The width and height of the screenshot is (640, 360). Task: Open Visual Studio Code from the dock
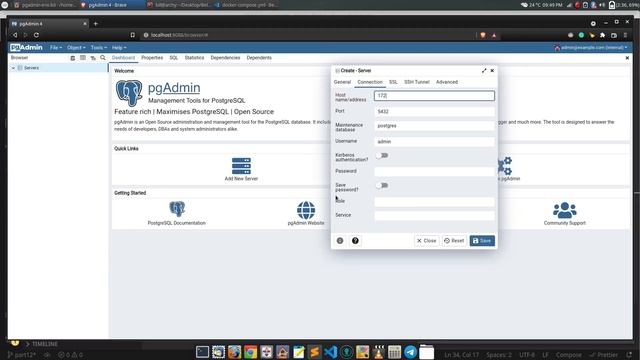coord(331,352)
